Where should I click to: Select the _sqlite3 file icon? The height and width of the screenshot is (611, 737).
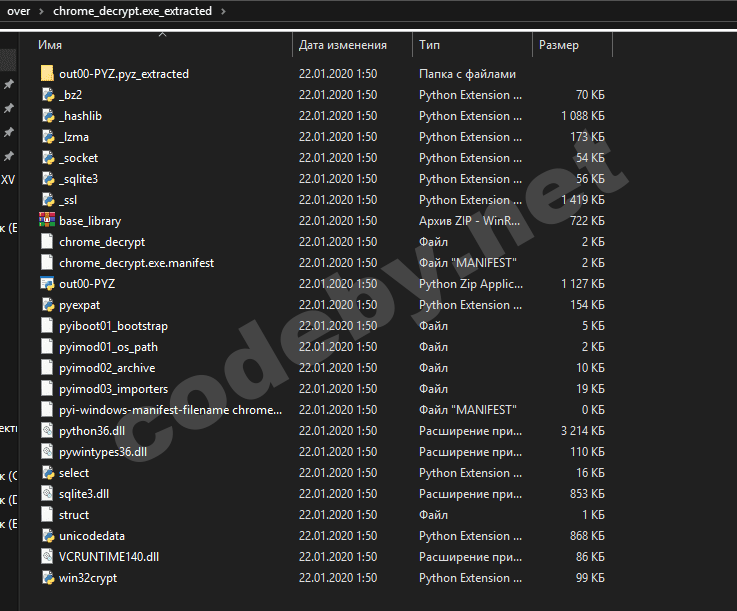(x=47, y=179)
